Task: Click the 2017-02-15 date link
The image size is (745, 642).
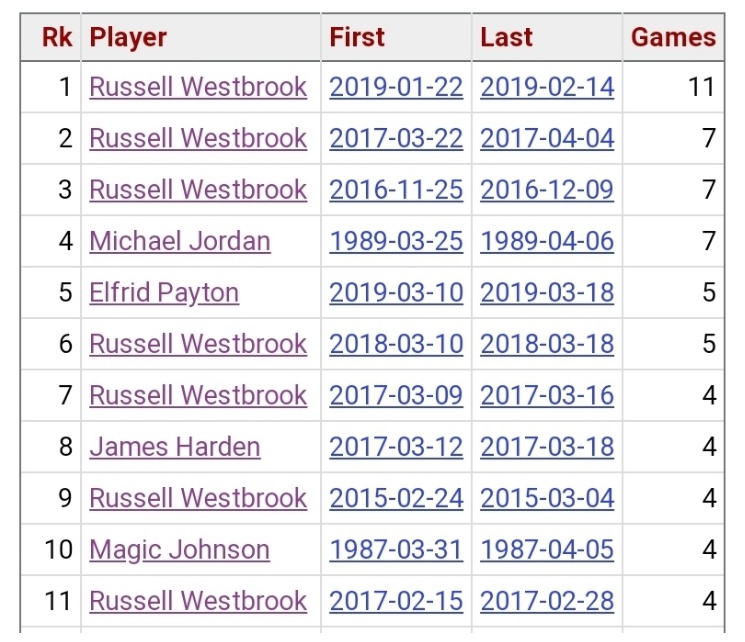Action: (x=396, y=601)
